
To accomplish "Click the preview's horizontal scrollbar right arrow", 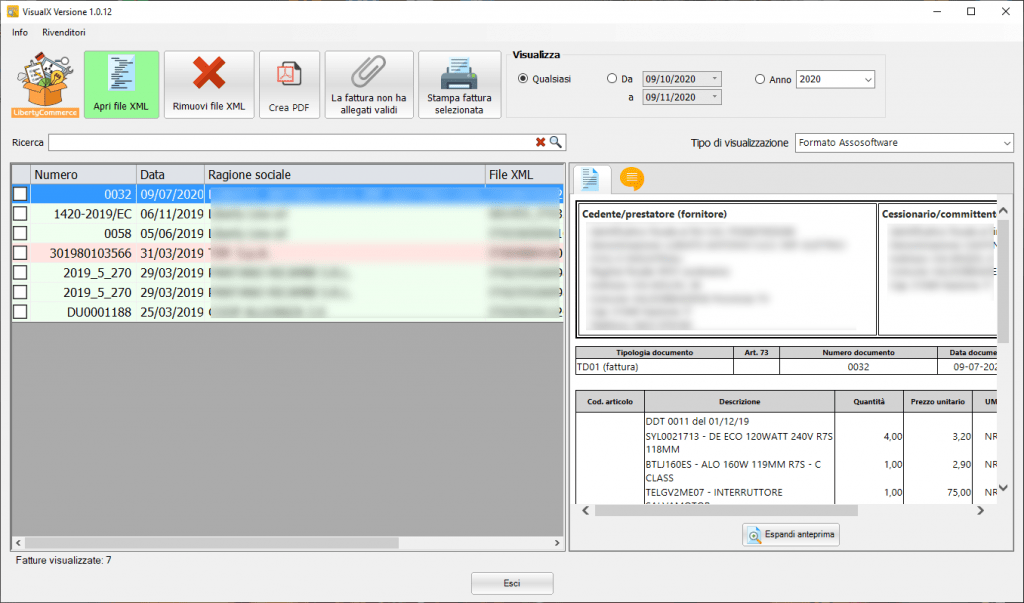I will click(x=981, y=512).
